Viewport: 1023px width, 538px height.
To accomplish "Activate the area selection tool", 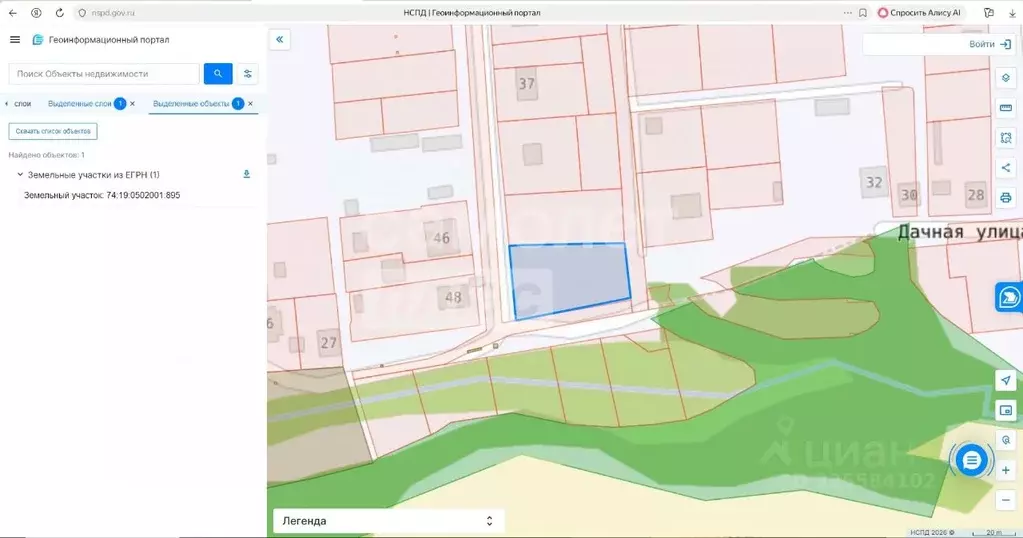I will click(1006, 138).
